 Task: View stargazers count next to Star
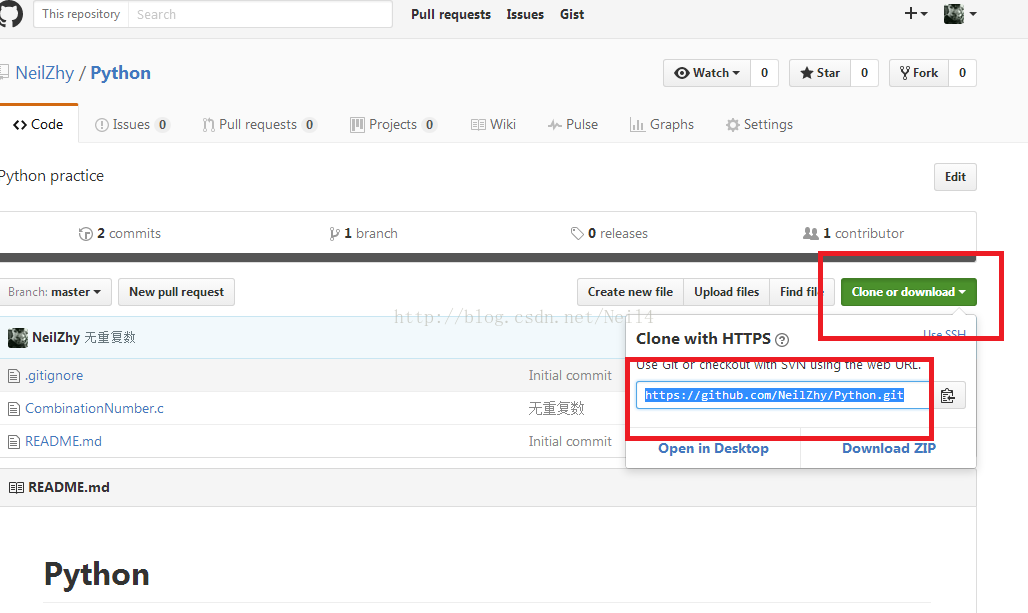[864, 73]
